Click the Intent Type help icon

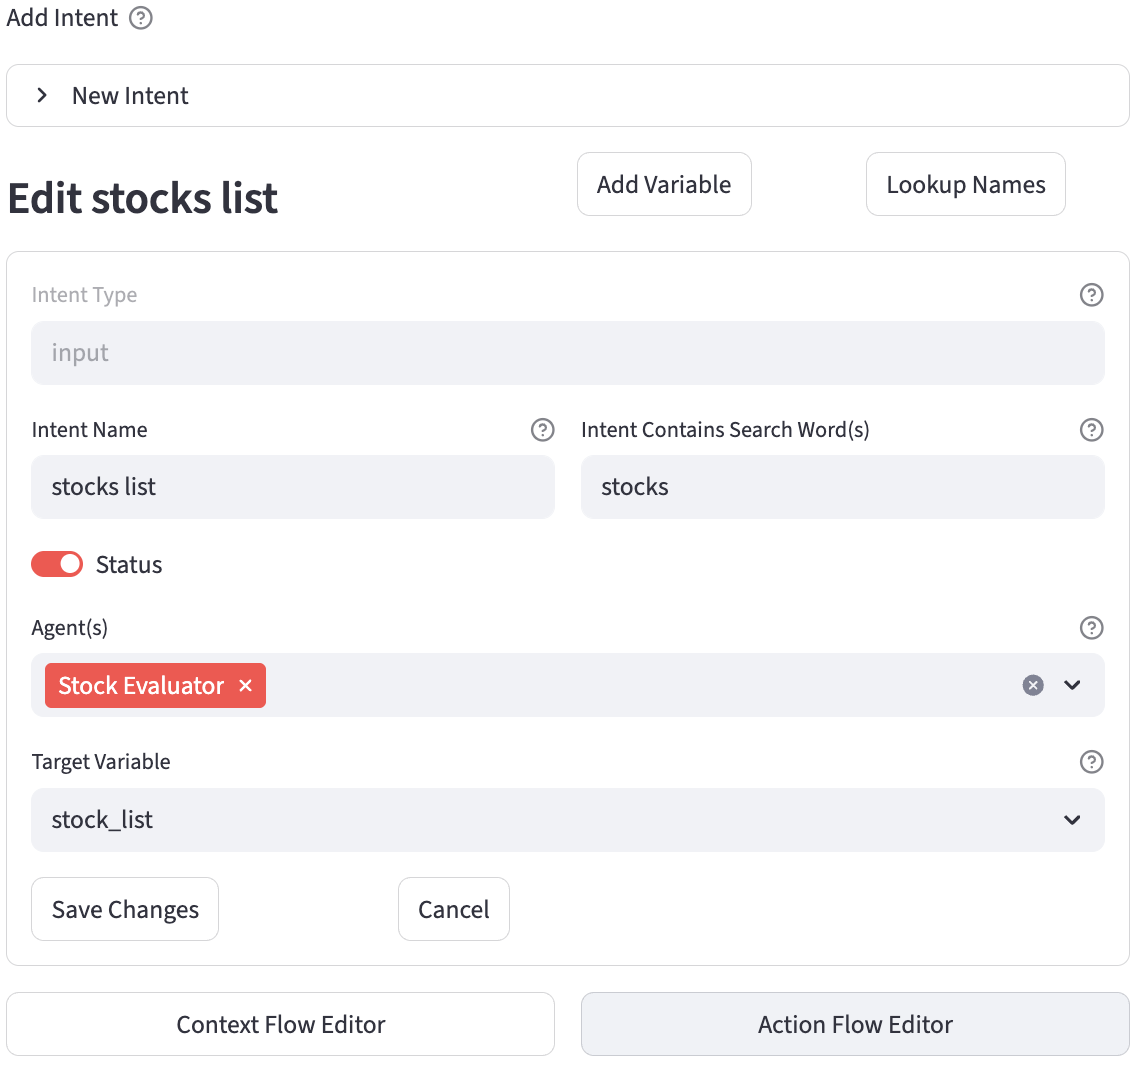[x=1091, y=295]
